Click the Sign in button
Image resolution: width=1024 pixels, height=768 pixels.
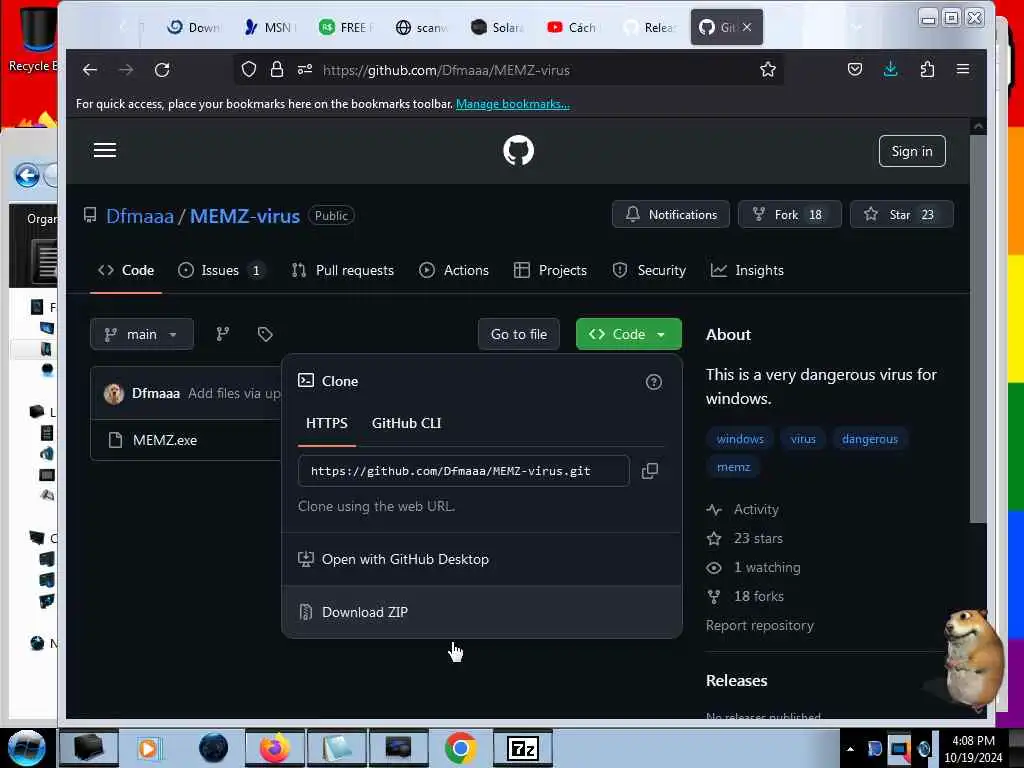912,152
